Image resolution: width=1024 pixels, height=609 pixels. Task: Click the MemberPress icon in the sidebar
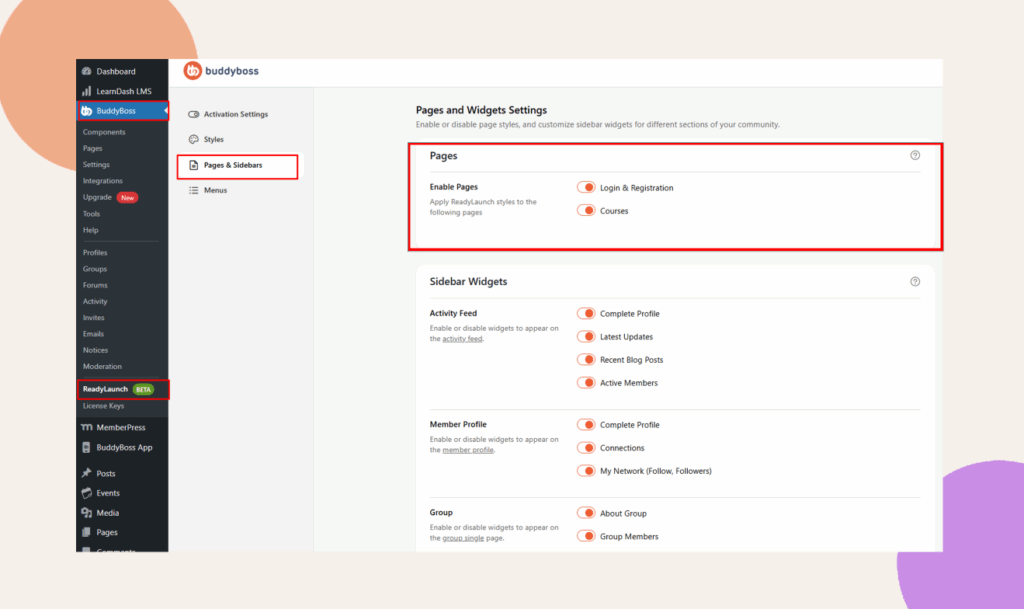(x=86, y=427)
